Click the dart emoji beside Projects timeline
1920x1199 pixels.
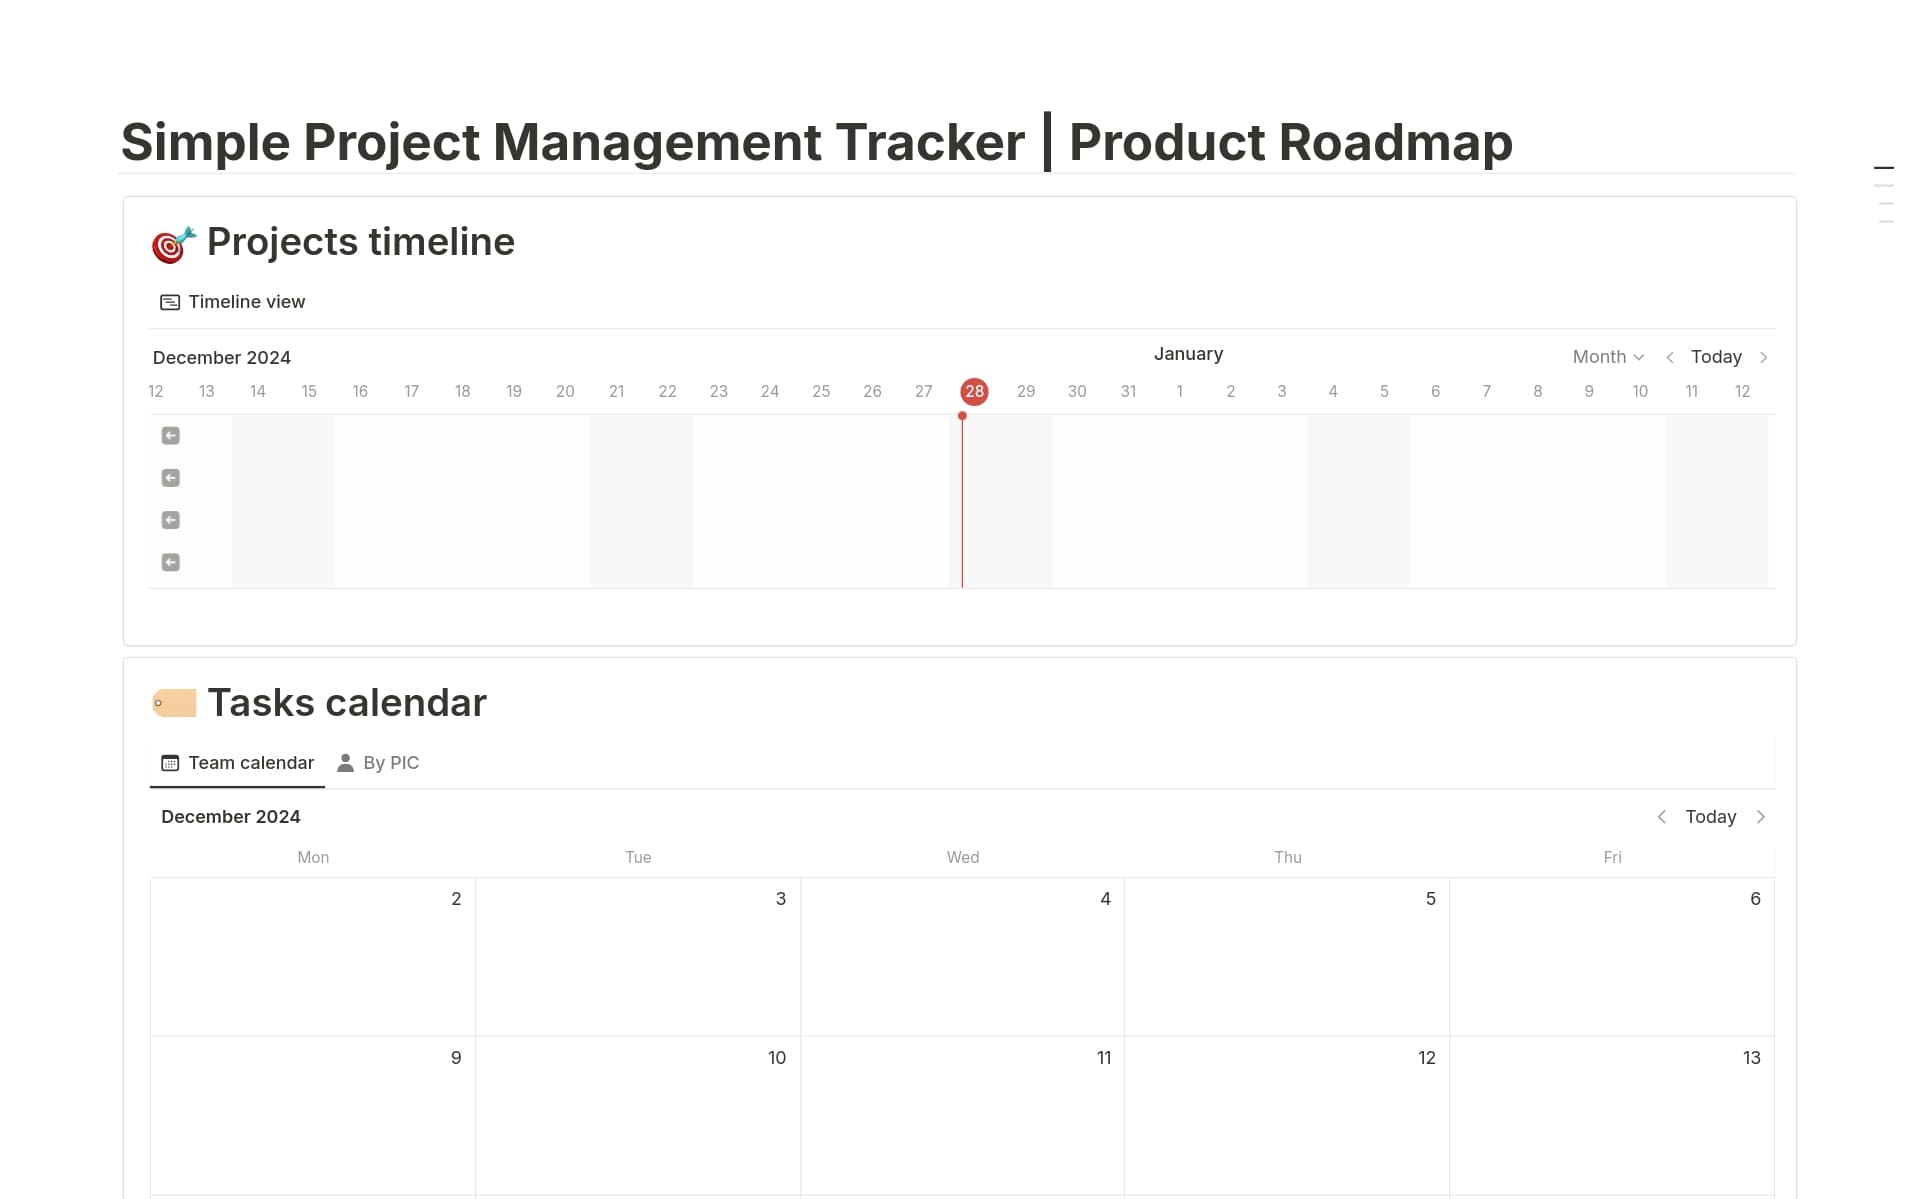tap(172, 241)
